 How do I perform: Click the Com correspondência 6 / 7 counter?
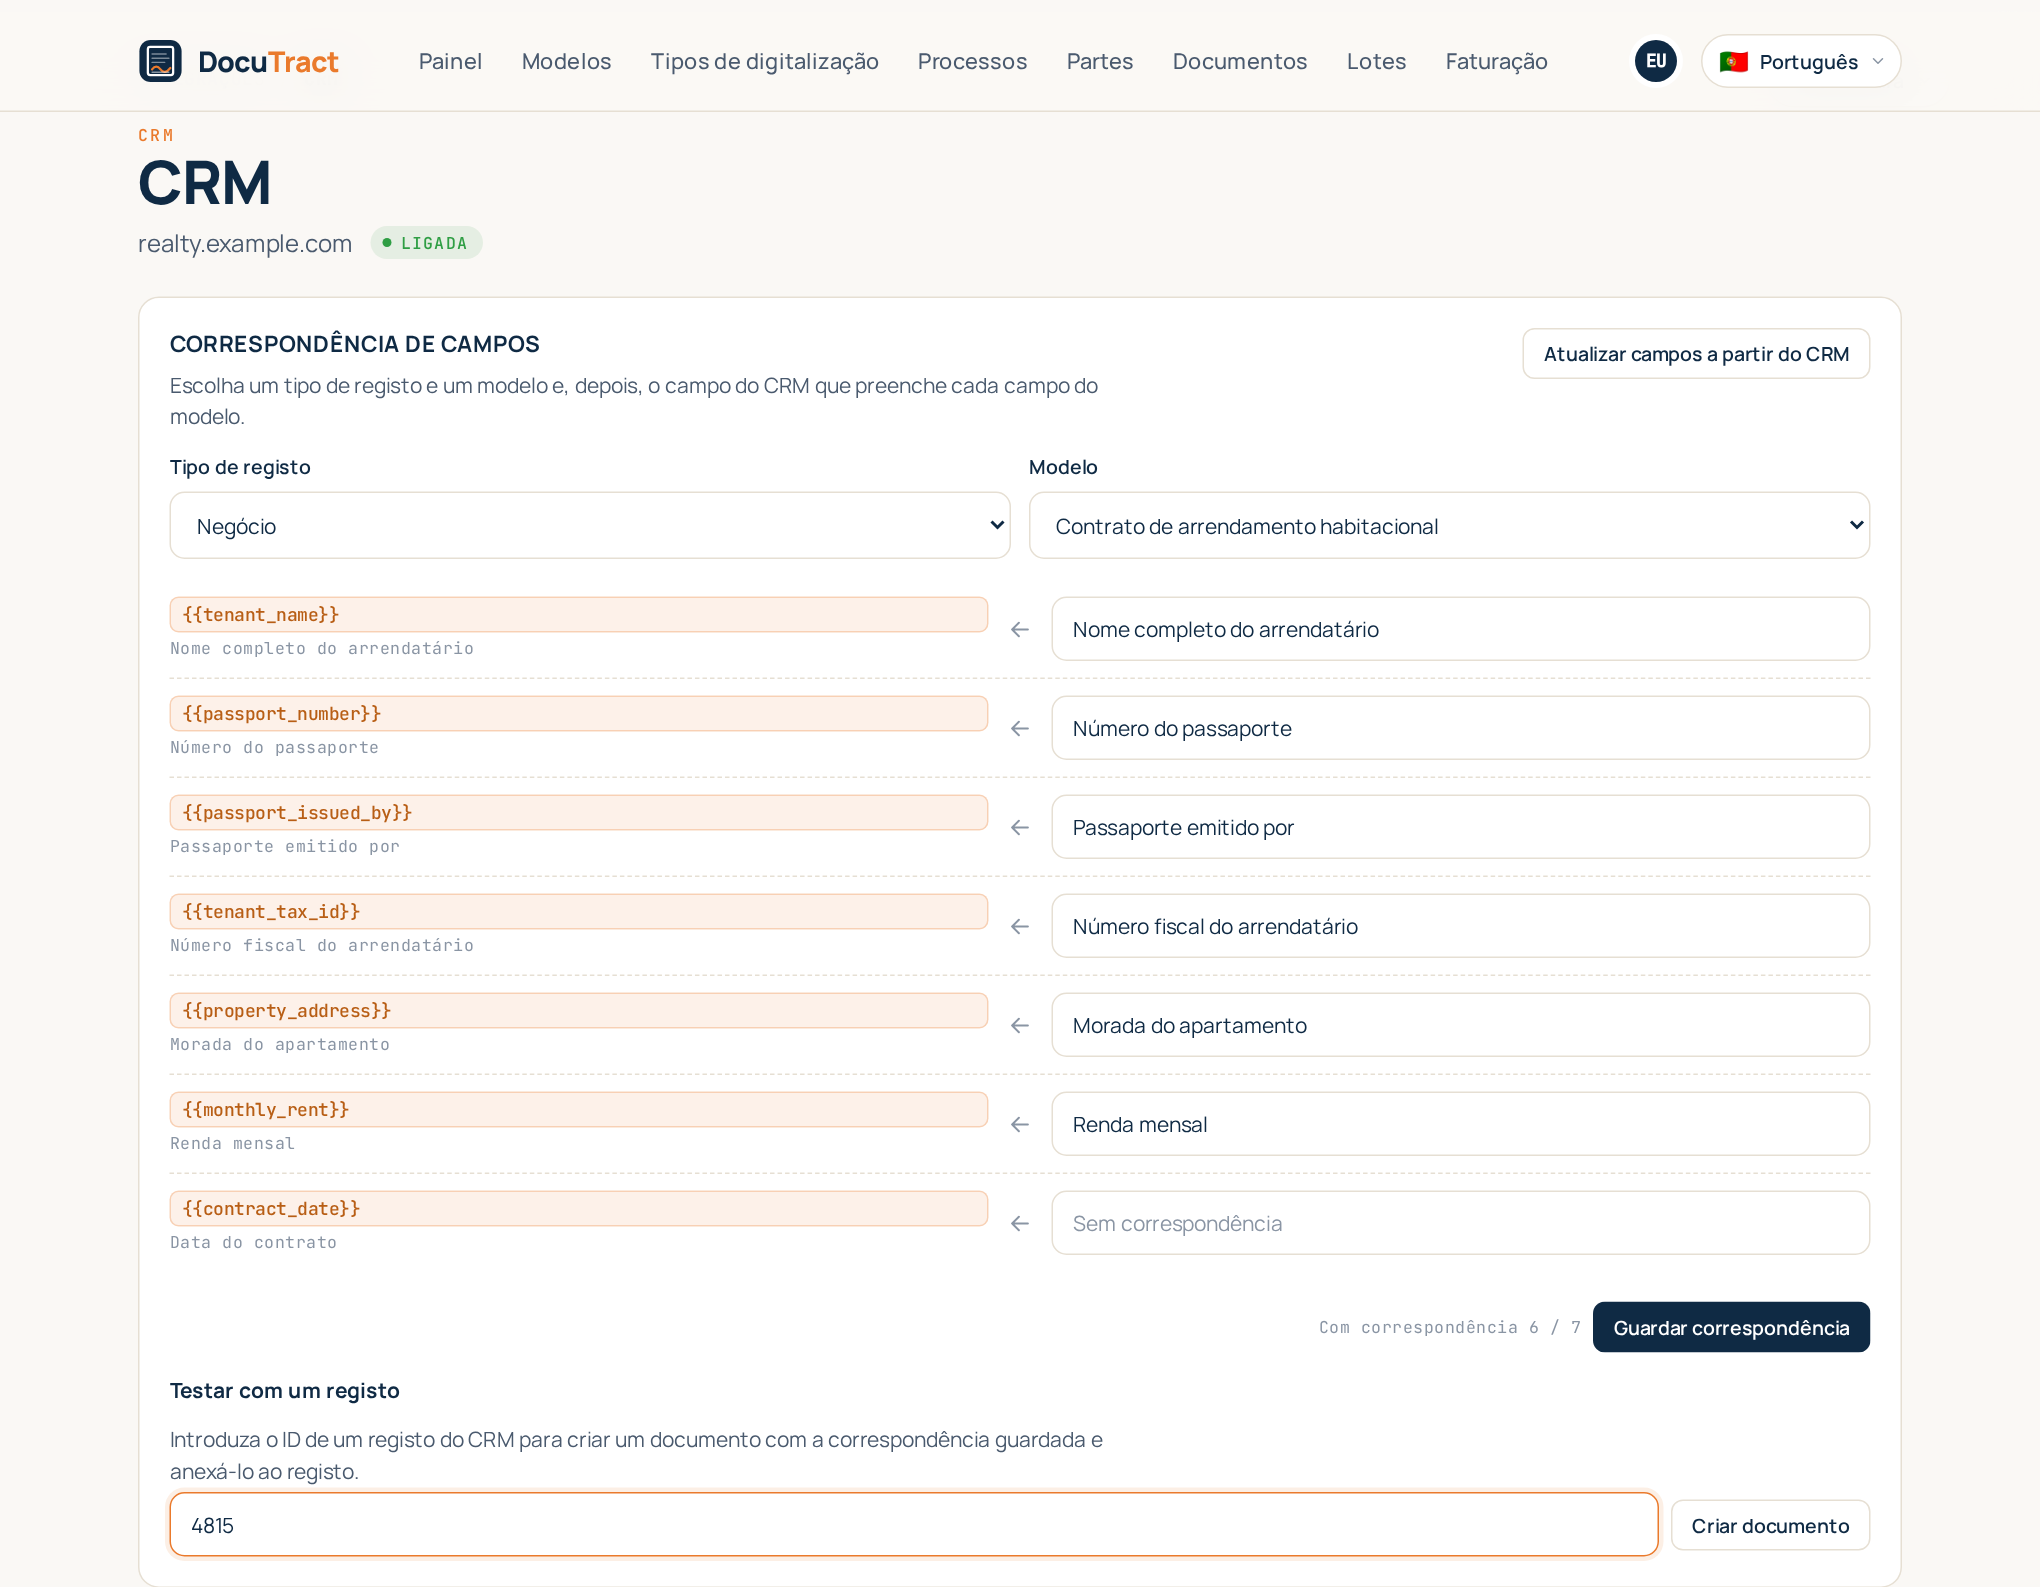point(1449,1327)
